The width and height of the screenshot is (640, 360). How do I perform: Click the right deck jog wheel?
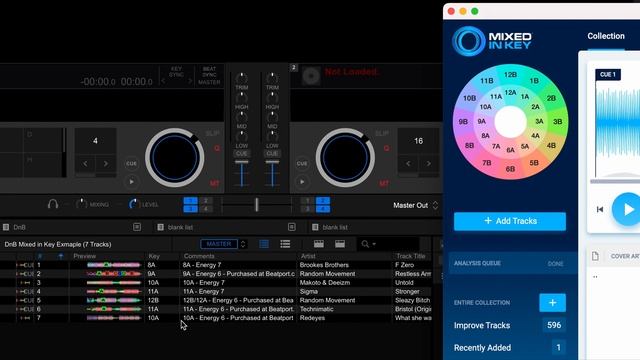coord(345,158)
